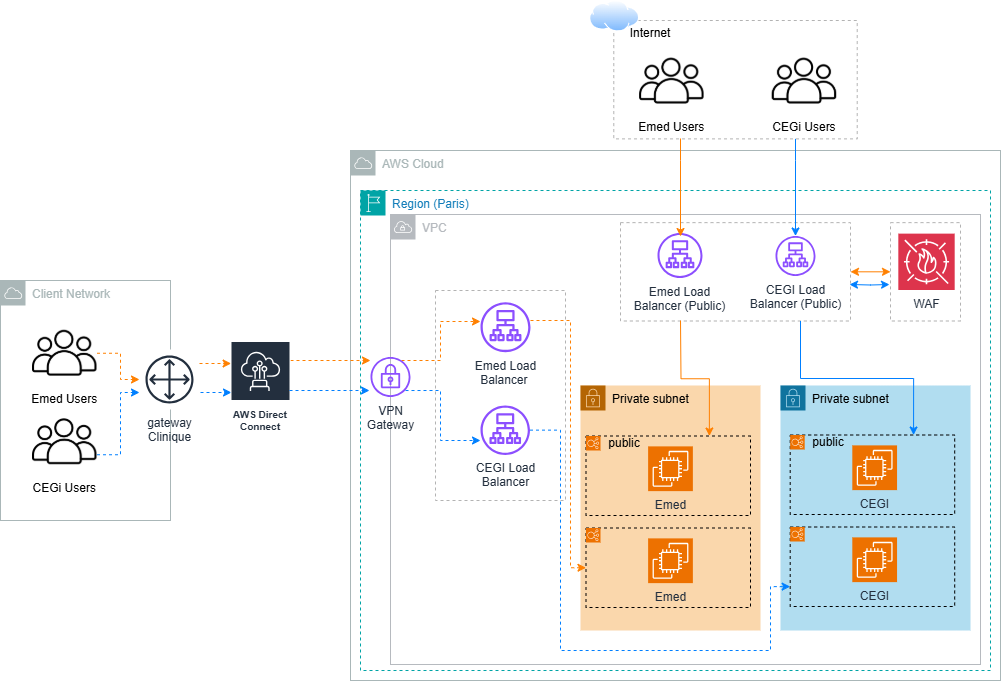The image size is (1001, 681).
Task: Click the gateway Clinique router icon
Action: click(x=169, y=379)
